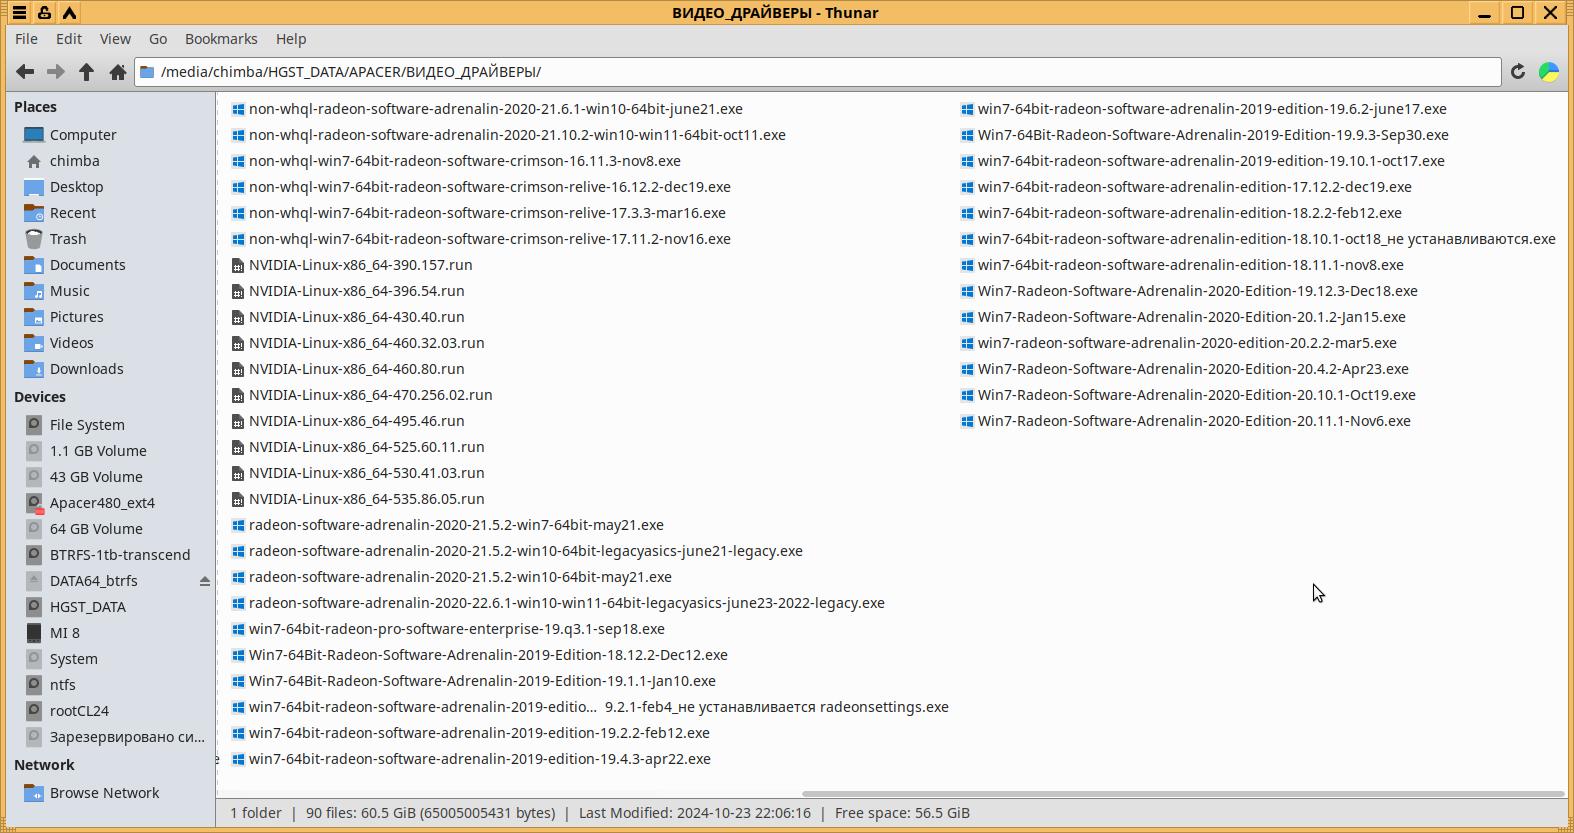Select chimba home in Places
Screen dimensions: 1574x833
tap(75, 161)
